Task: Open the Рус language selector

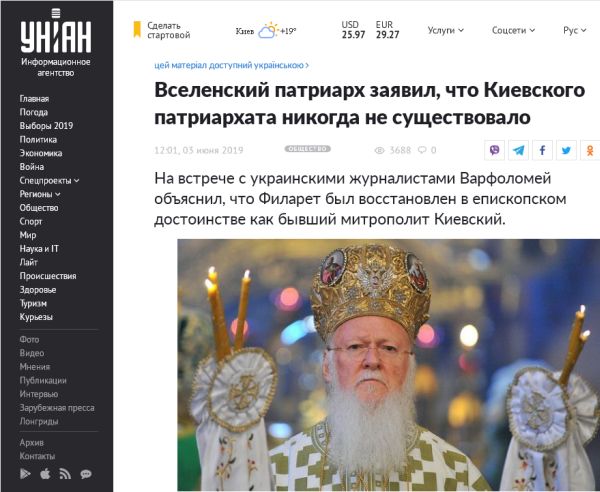Action: pos(574,30)
